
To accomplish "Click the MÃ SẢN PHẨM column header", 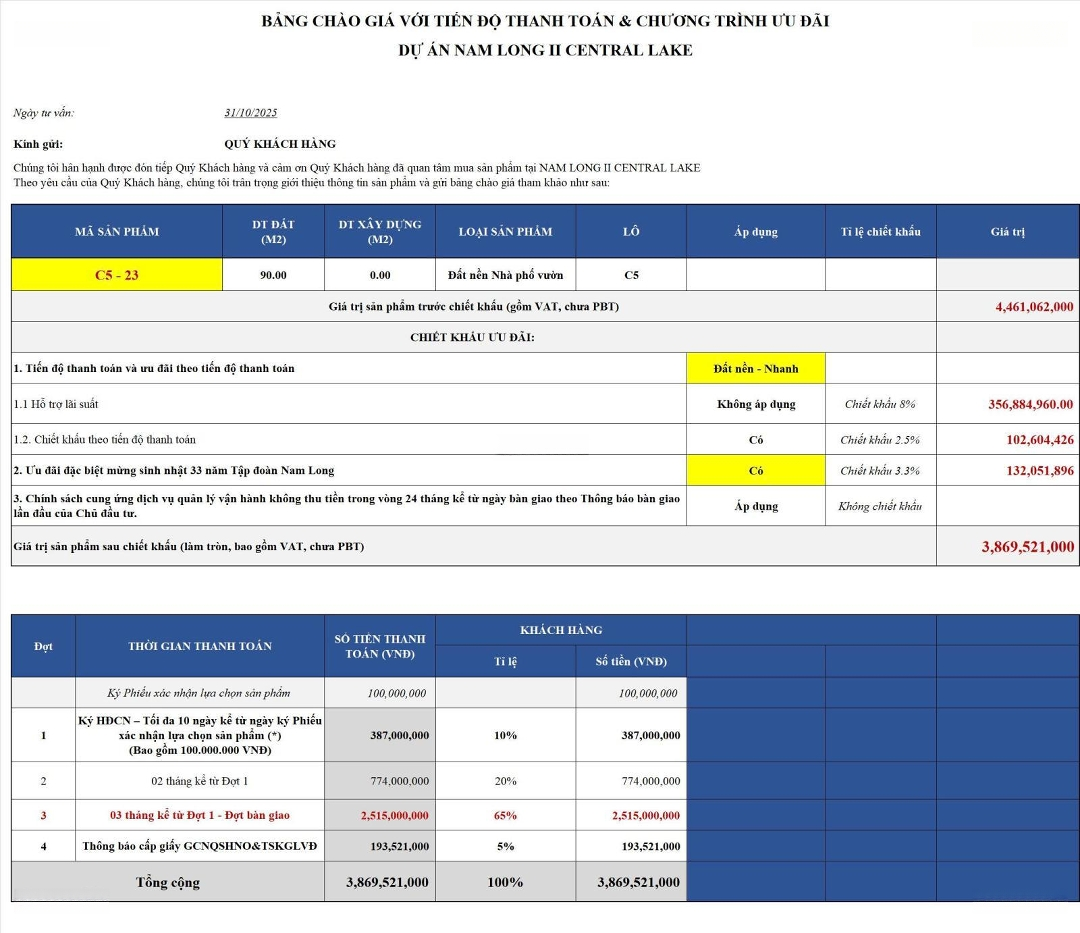I will click(x=117, y=232).
